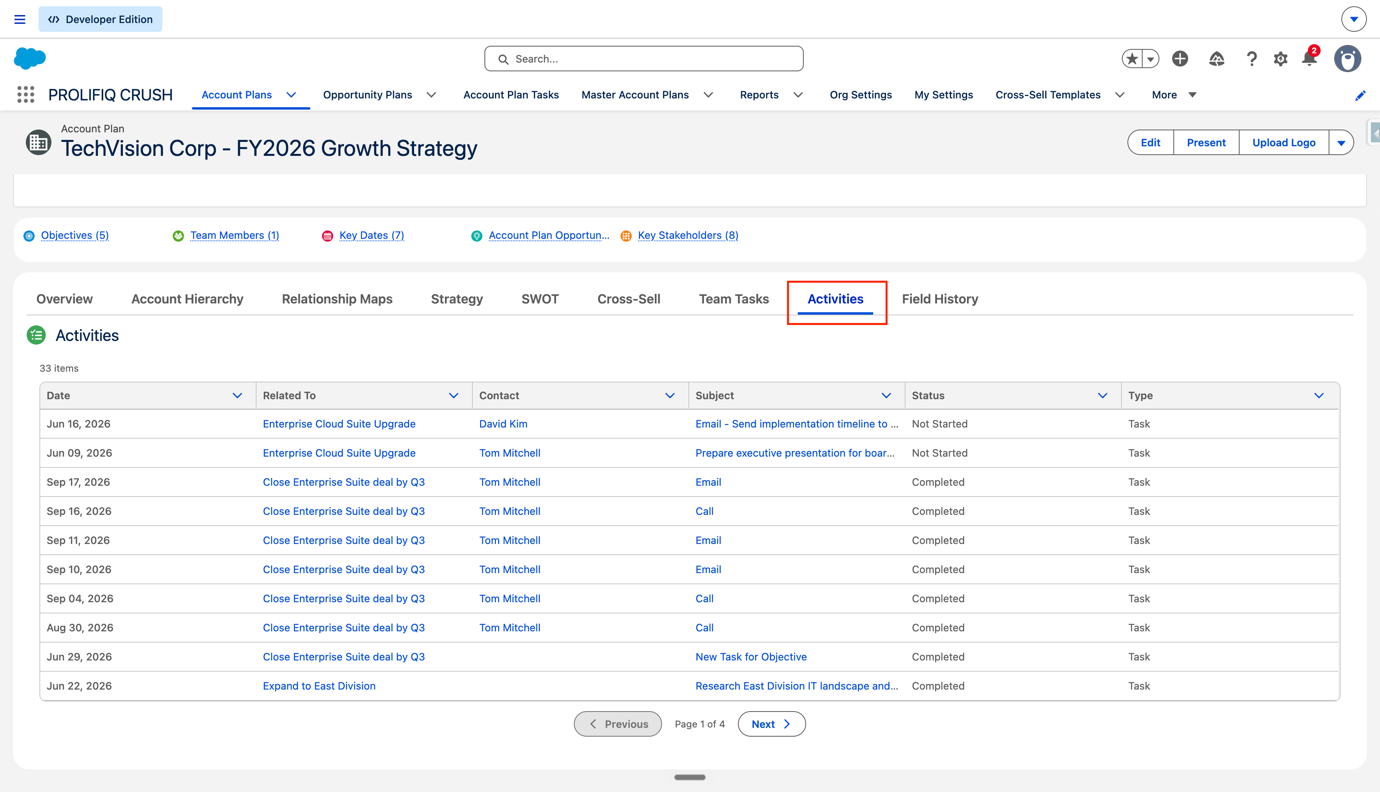Open the Key Stakeholders (8) link
Viewport: 1380px width, 792px height.
click(x=688, y=236)
